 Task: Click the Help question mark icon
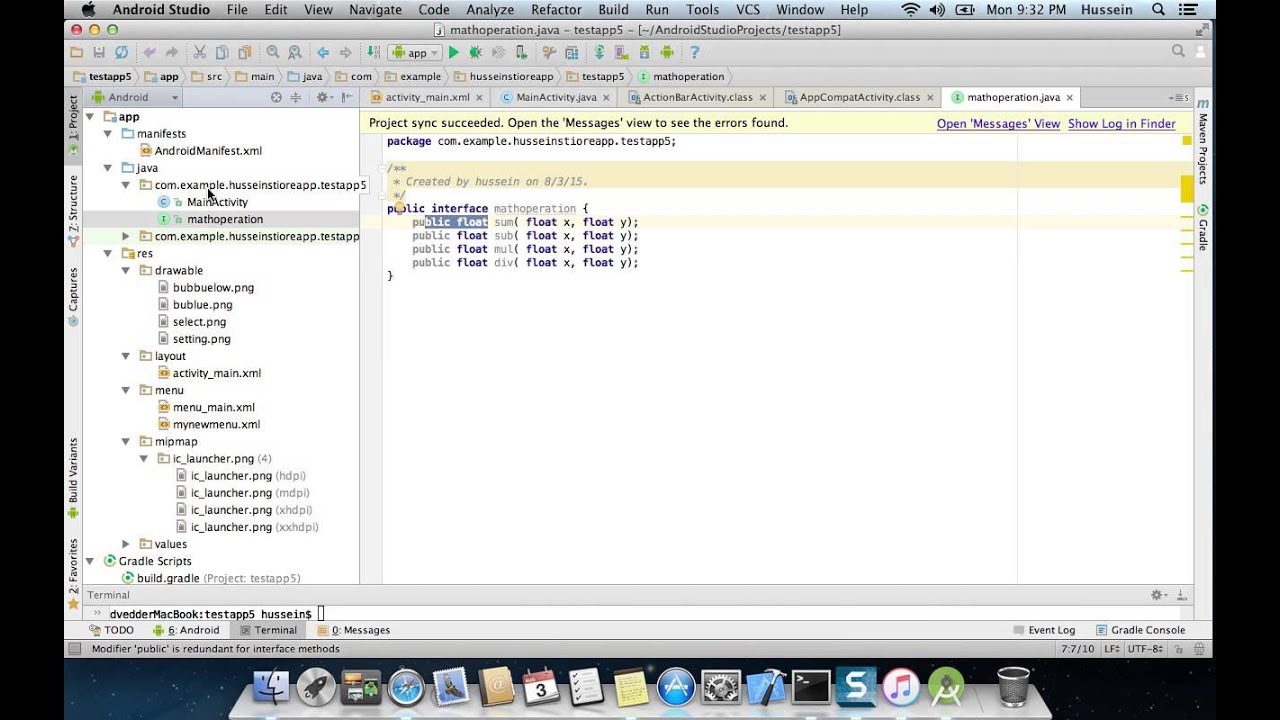[695, 52]
